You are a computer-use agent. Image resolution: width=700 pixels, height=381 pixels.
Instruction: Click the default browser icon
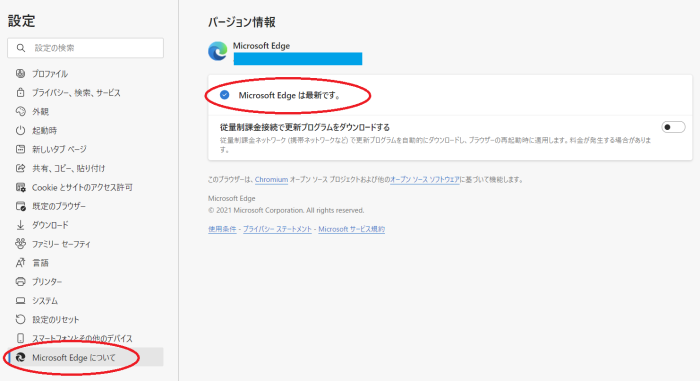[21, 206]
